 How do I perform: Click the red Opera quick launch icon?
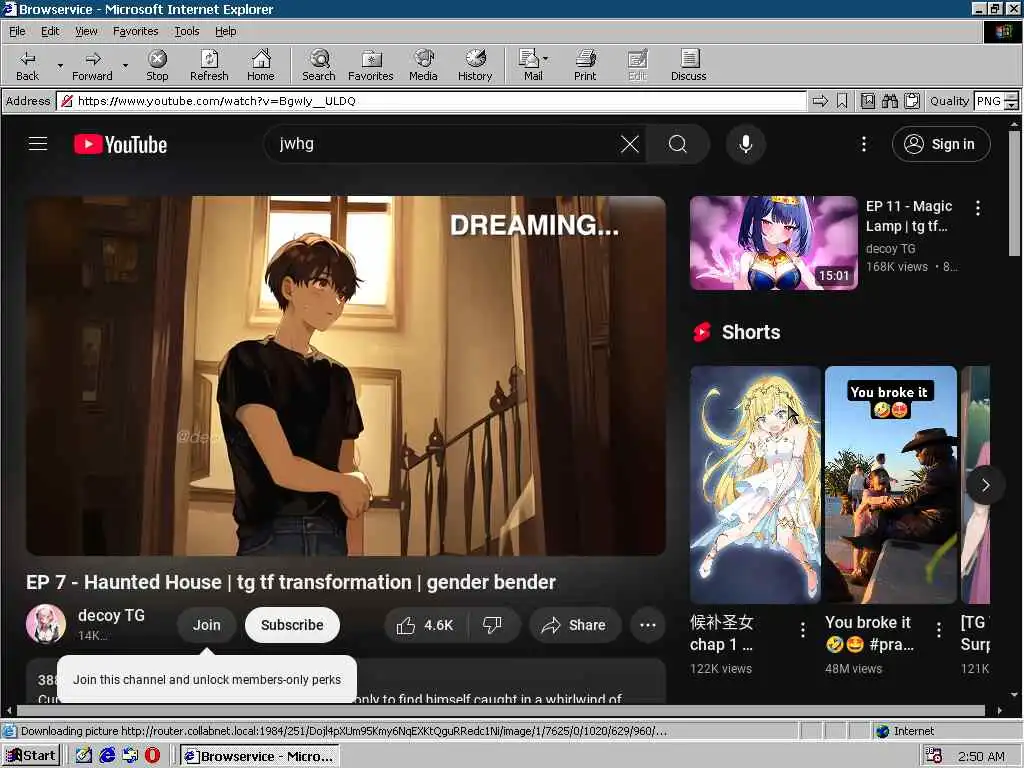coord(152,756)
